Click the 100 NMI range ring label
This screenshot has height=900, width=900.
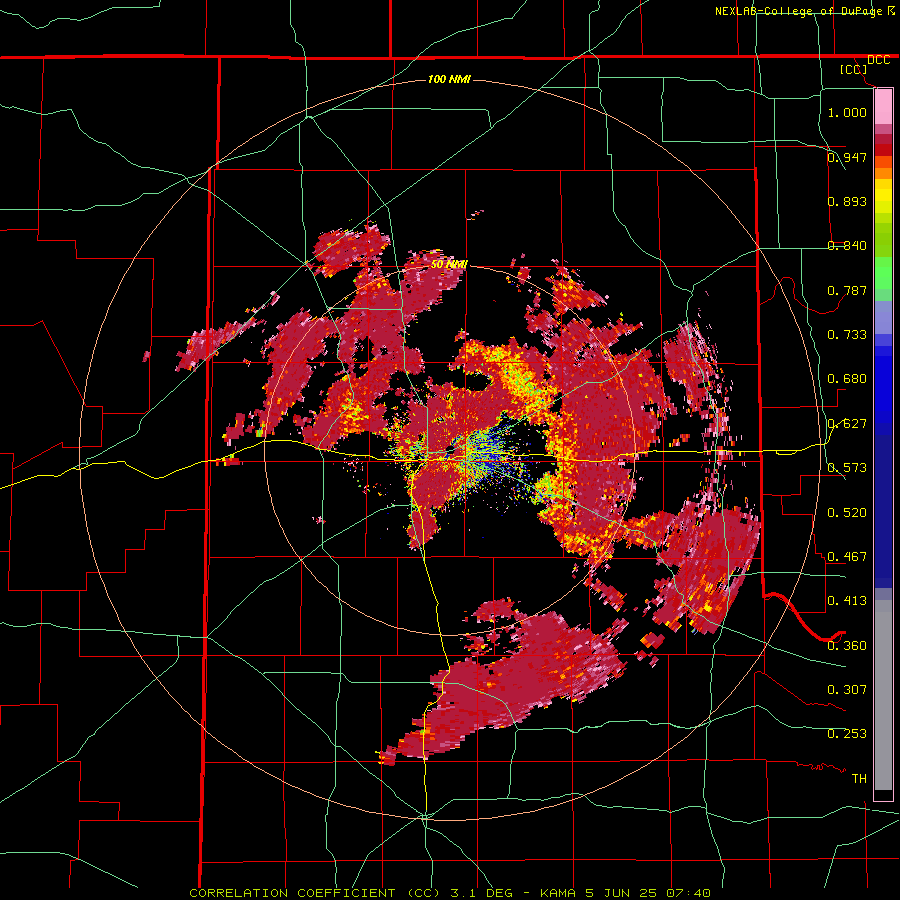449,79
